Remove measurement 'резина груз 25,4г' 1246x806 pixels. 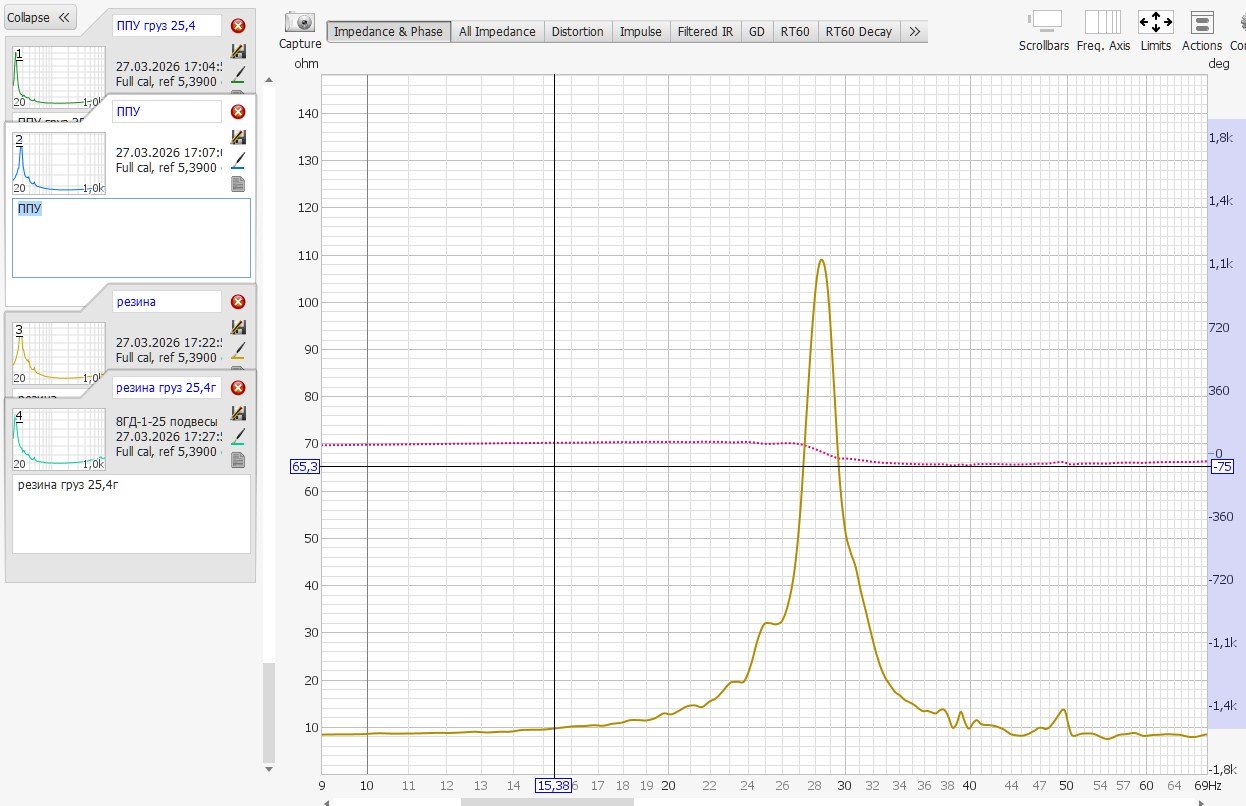coord(238,388)
